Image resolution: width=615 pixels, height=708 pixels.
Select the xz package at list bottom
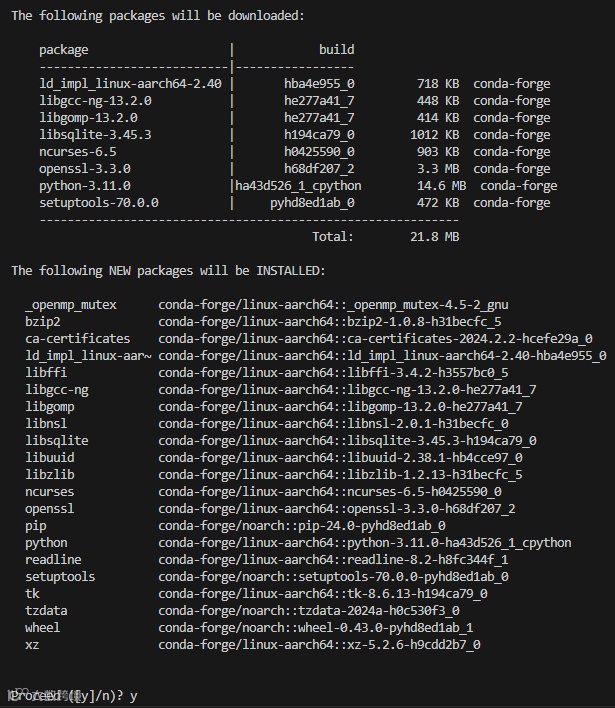tap(32, 645)
